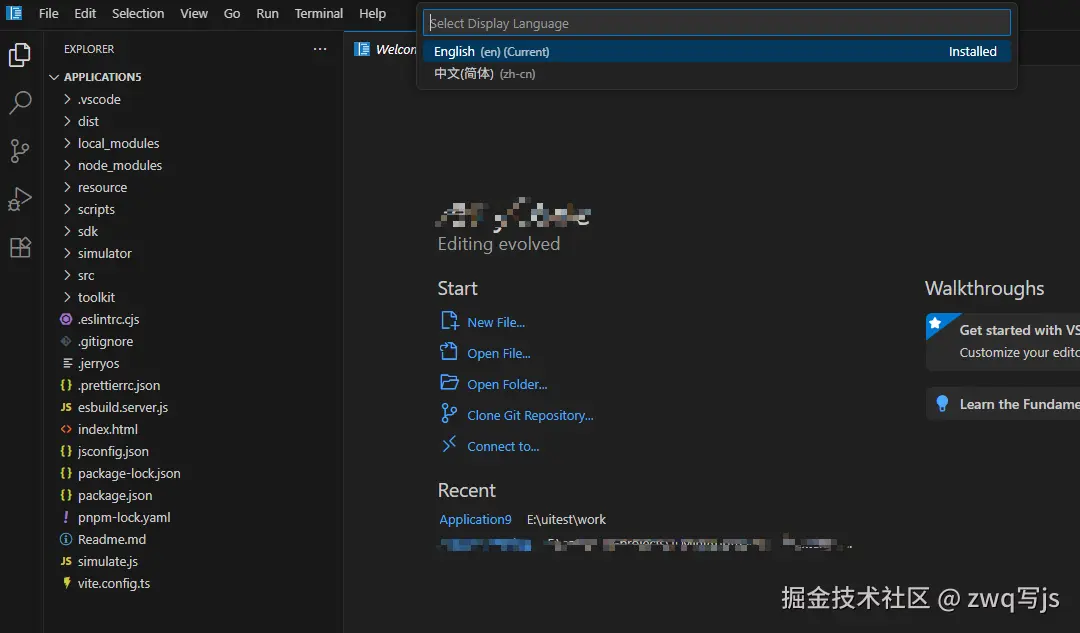
Task: Click the Open Folder... link
Action: click(507, 384)
